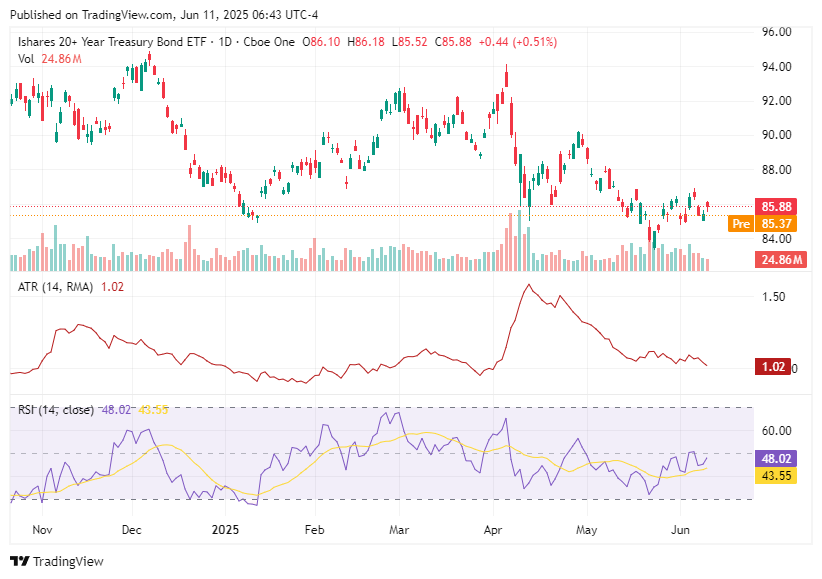Click the orange 85.37 pre-market price label
822x579 pixels.
(776, 224)
